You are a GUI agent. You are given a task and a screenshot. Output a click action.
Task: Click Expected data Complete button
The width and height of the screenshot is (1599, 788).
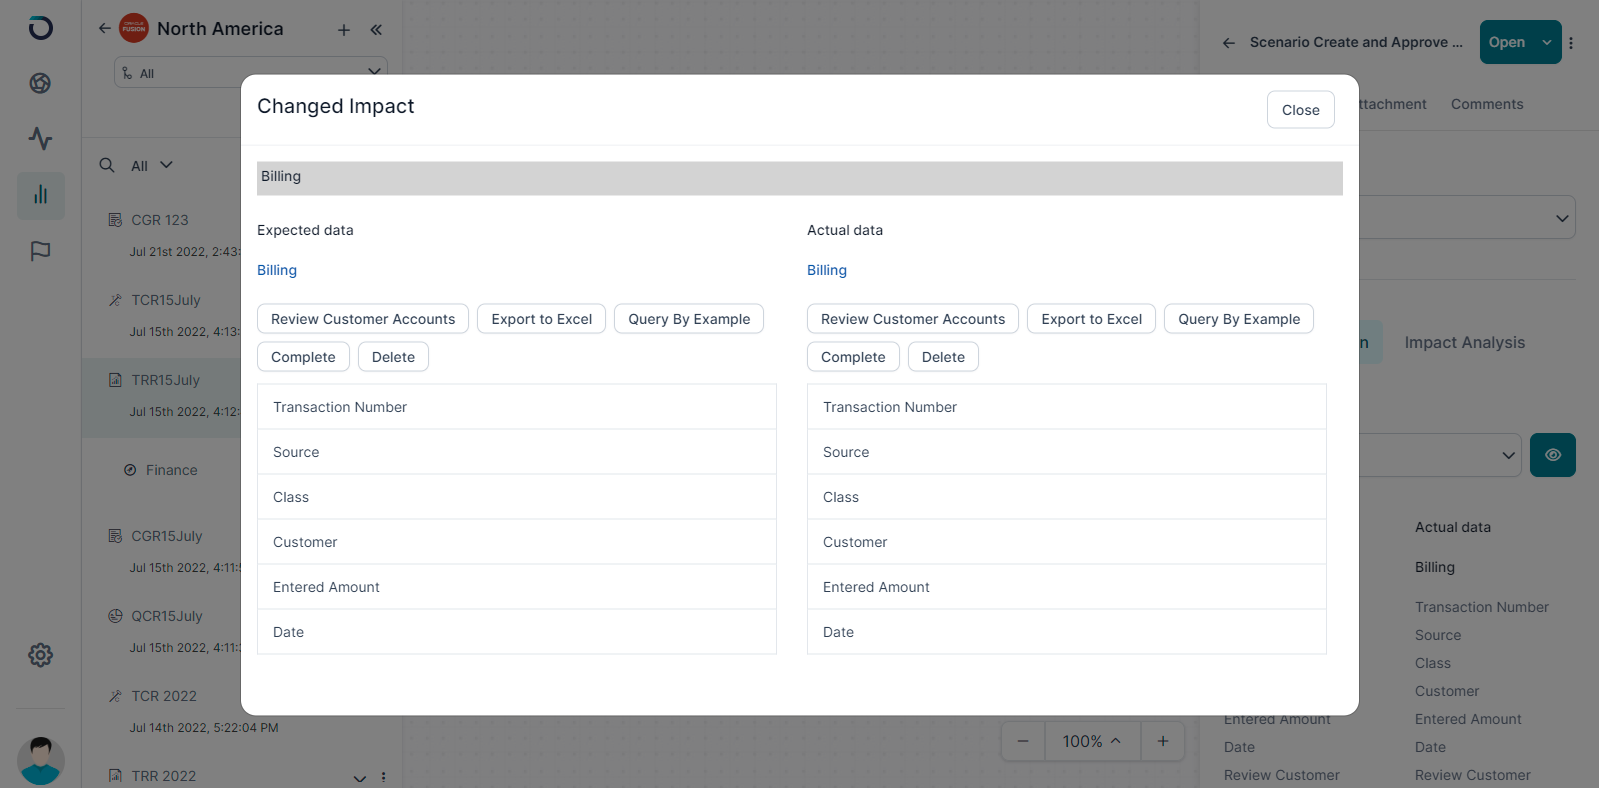303,357
